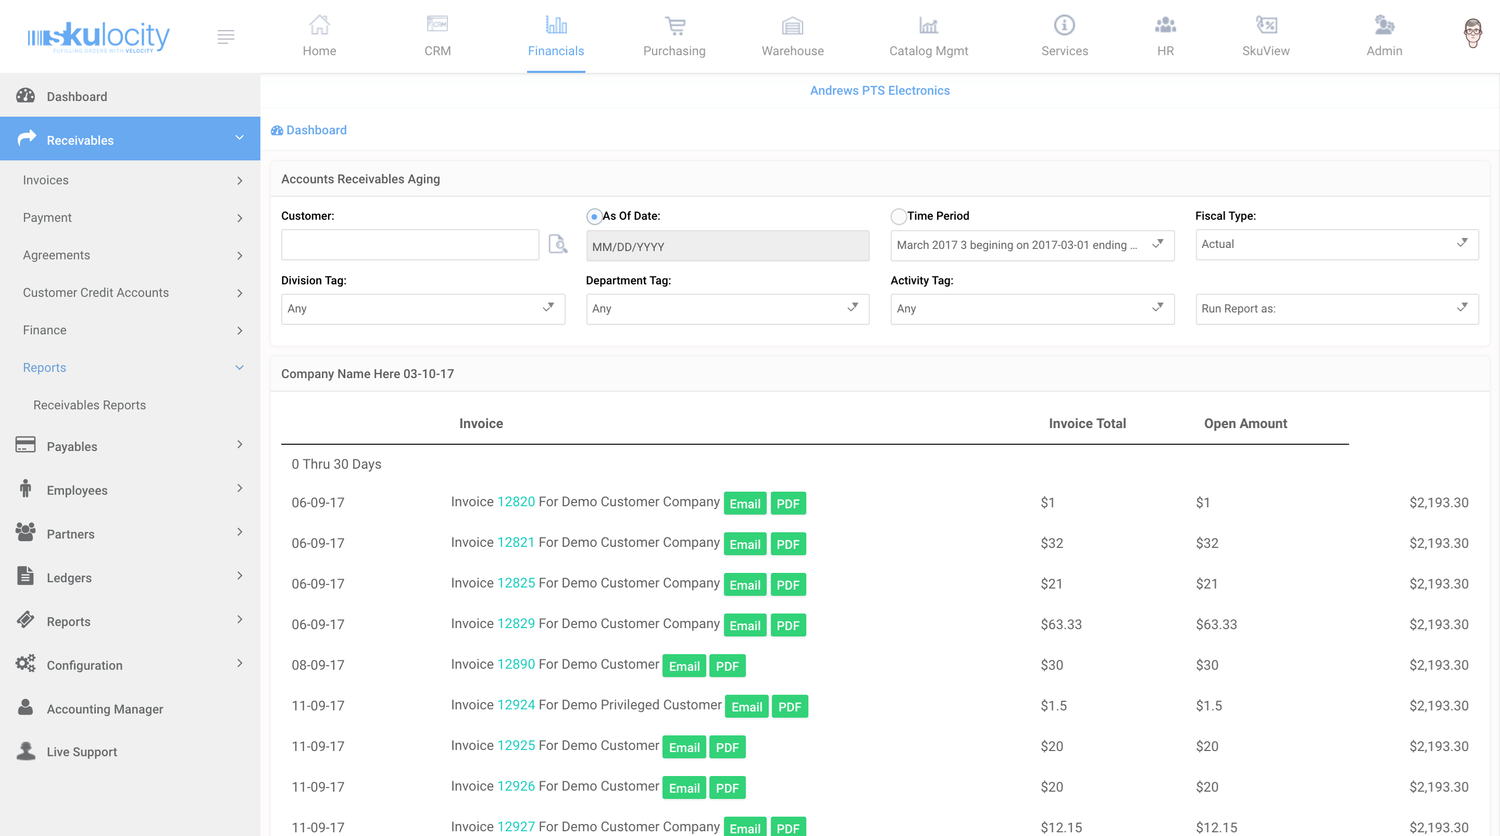Select the CRM module icon
The image size is (1500, 836).
click(437, 36)
